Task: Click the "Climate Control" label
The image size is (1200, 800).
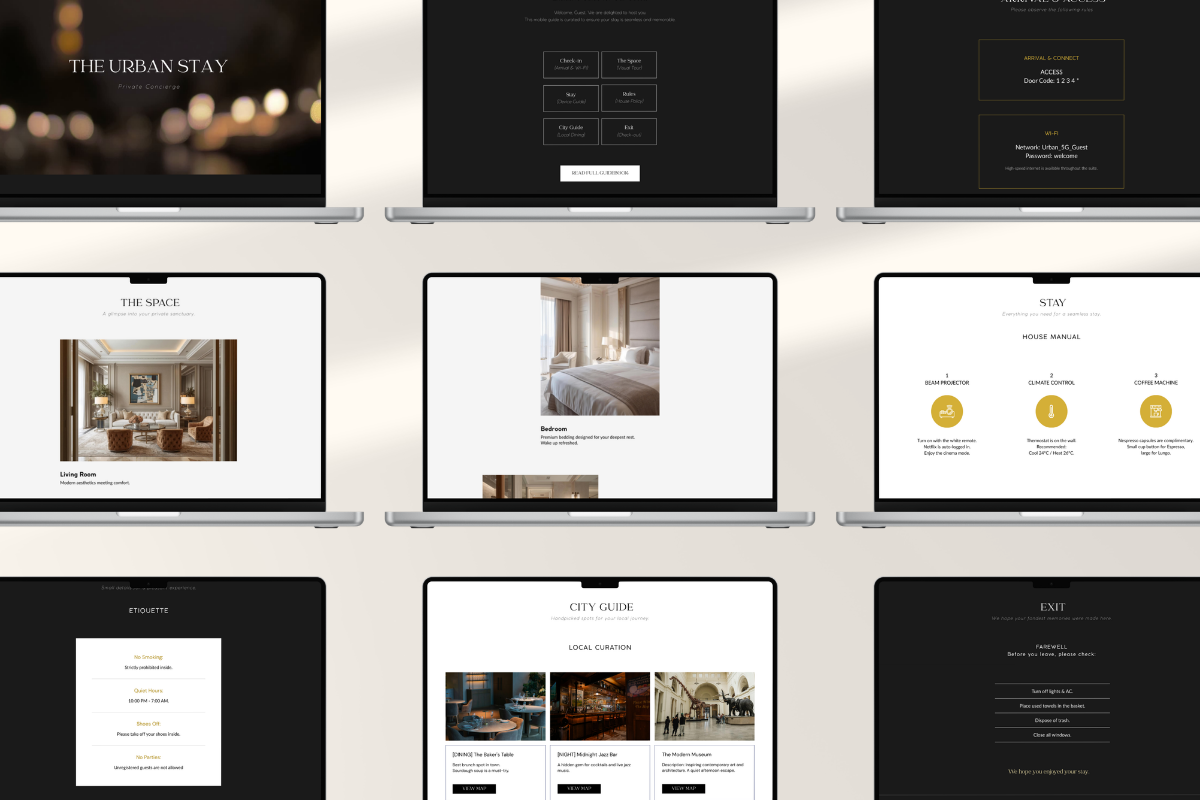Action: (x=1051, y=383)
